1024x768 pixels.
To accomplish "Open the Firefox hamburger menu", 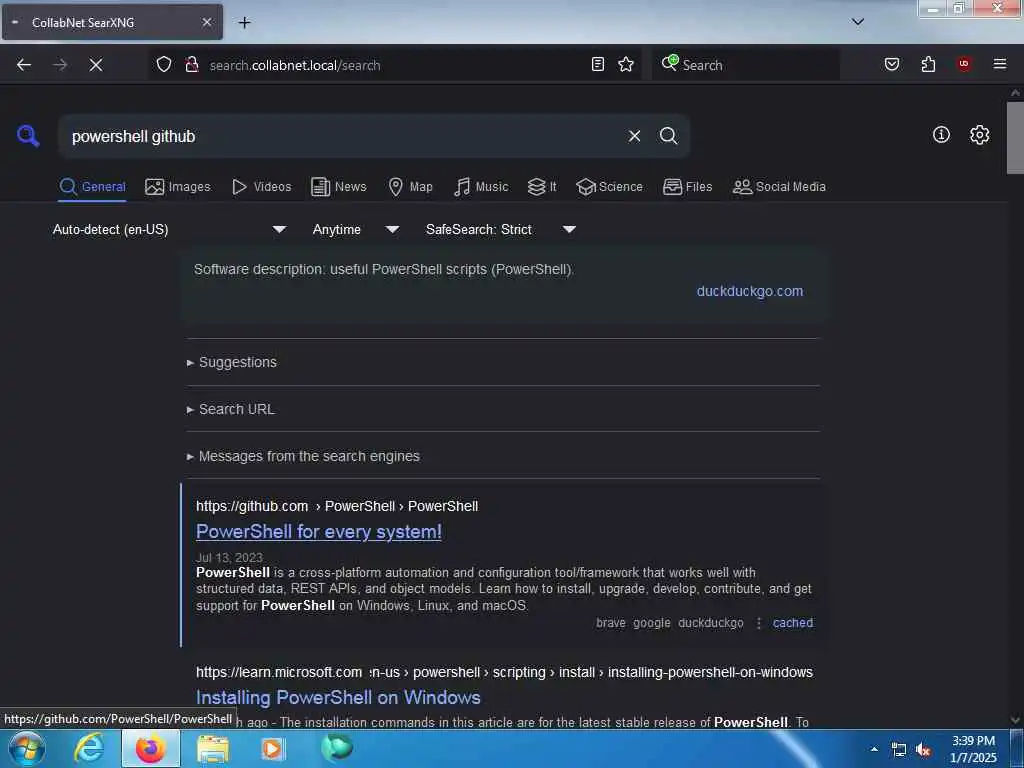I will 1000,64.
